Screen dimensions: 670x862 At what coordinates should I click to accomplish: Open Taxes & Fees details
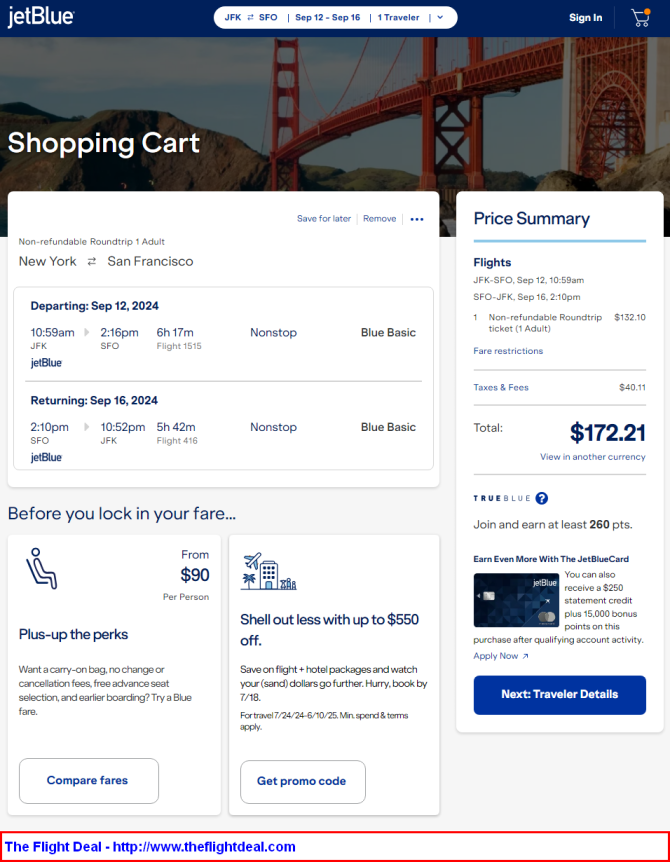point(501,388)
